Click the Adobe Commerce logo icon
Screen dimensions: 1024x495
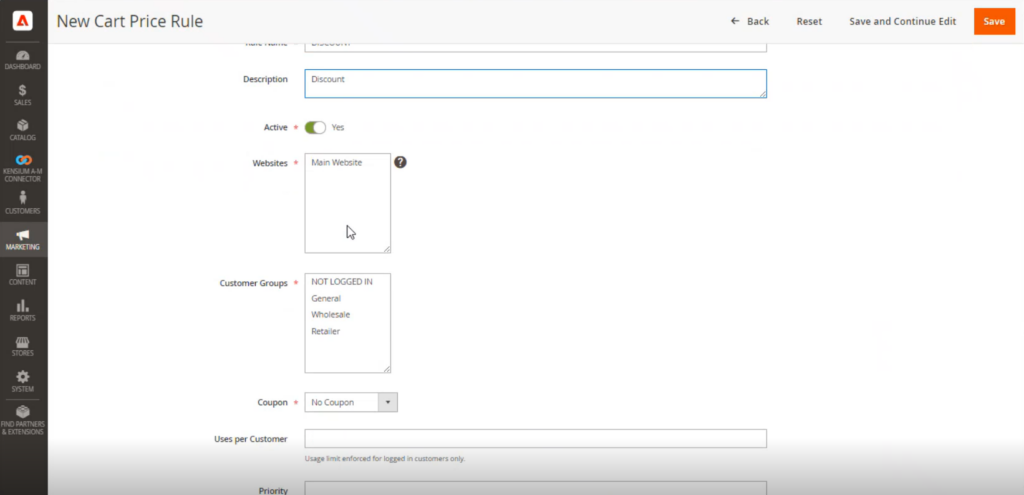pyautogui.click(x=23, y=22)
